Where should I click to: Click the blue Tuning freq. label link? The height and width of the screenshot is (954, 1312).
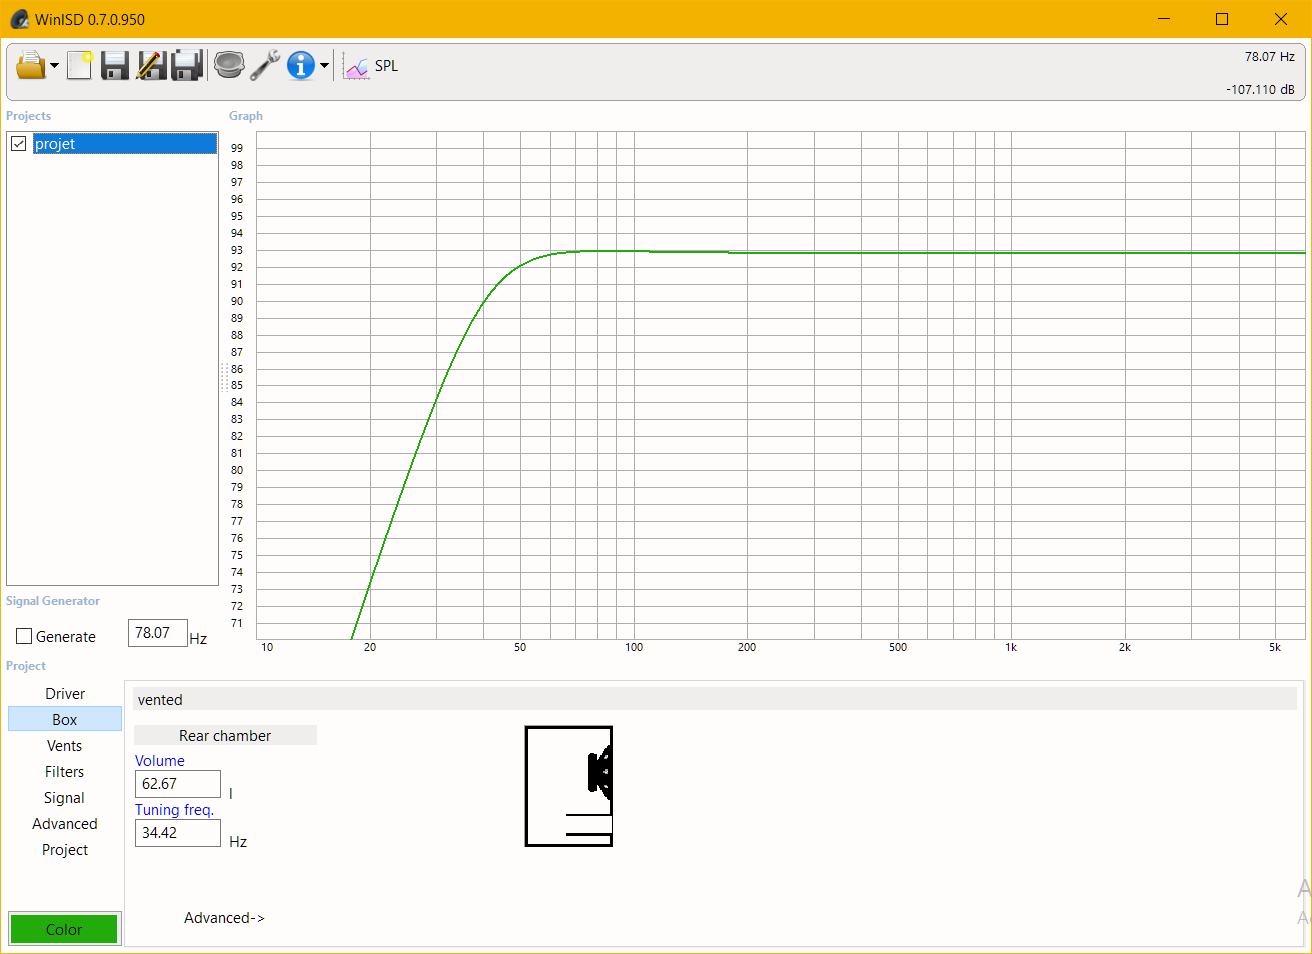[x=174, y=810]
